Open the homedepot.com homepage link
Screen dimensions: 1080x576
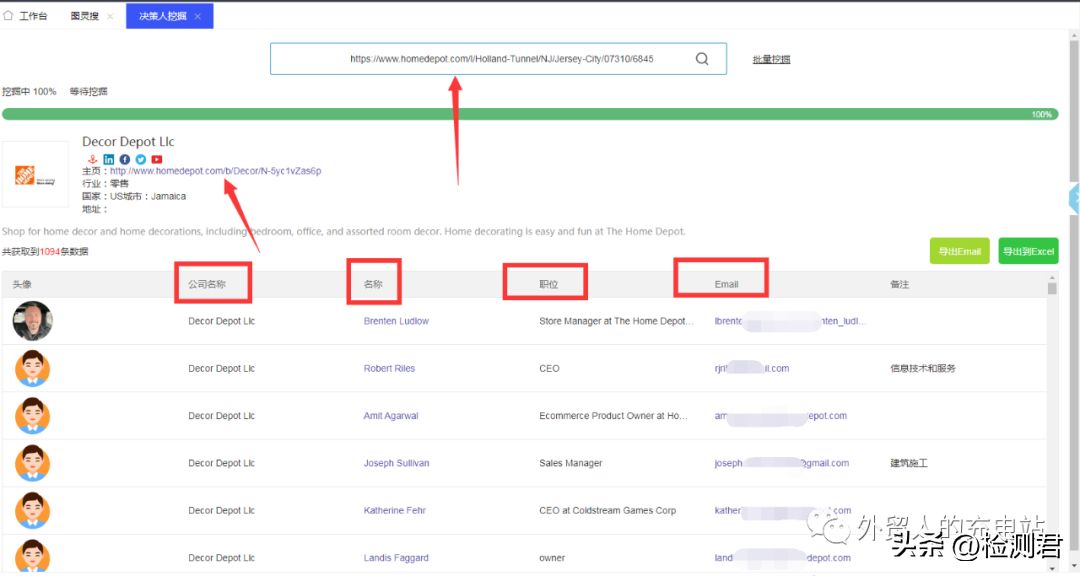click(216, 171)
